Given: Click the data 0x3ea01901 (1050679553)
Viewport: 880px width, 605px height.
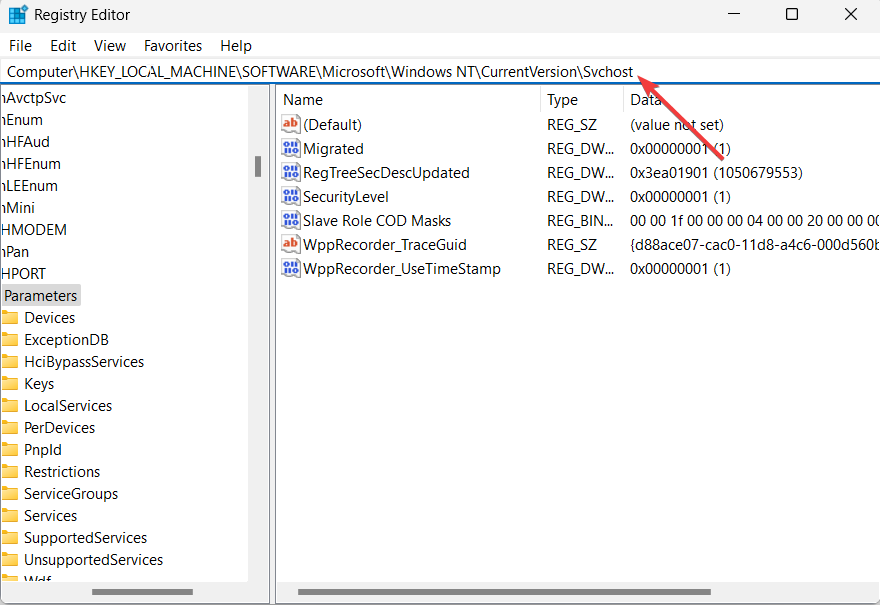Looking at the screenshot, I should point(716,173).
